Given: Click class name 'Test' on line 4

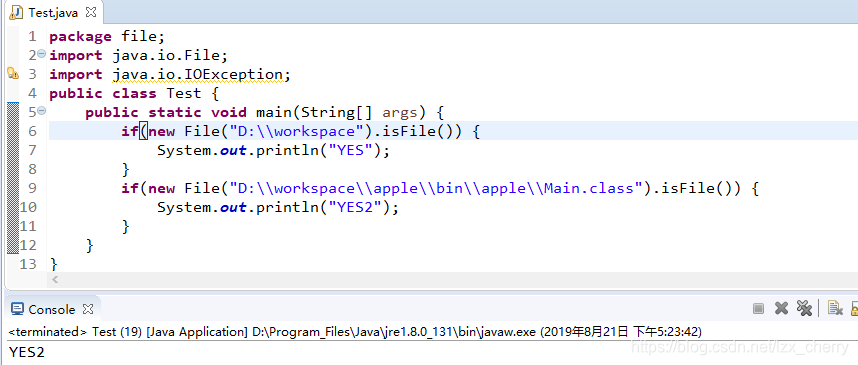Looking at the screenshot, I should click(184, 94).
